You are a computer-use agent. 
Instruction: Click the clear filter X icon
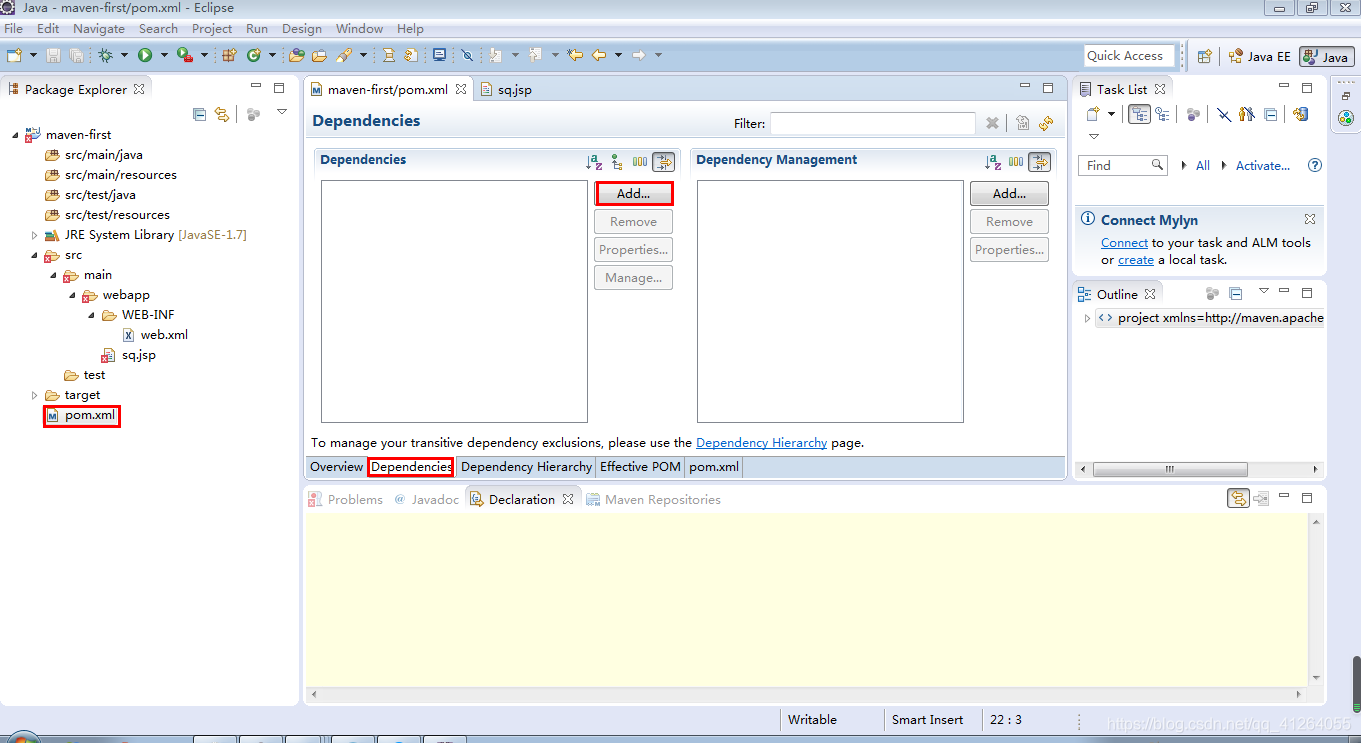(x=992, y=123)
